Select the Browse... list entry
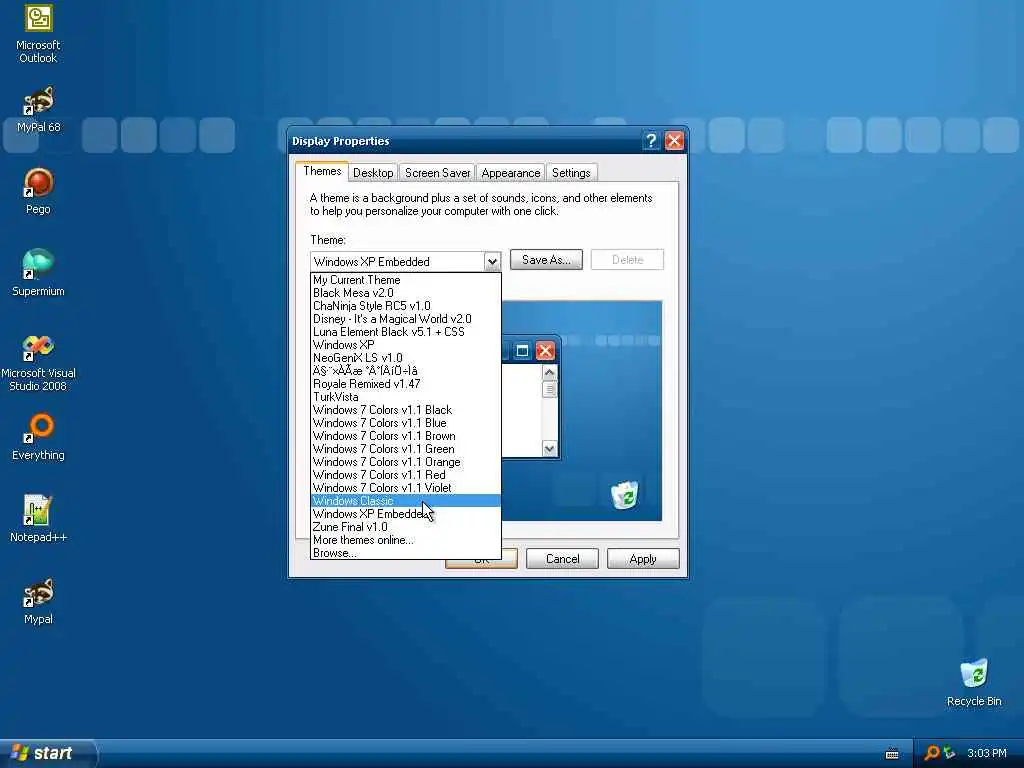The width and height of the screenshot is (1024, 768). 406,553
